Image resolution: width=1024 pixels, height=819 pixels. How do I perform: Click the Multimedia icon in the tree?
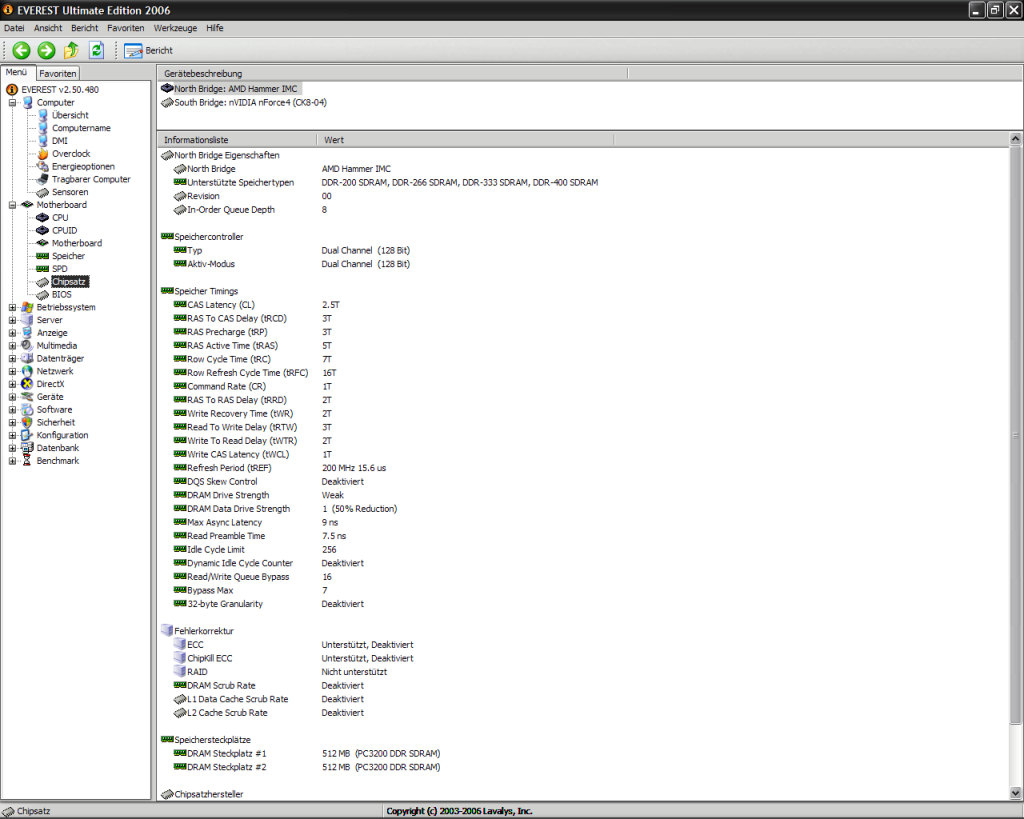[x=27, y=345]
